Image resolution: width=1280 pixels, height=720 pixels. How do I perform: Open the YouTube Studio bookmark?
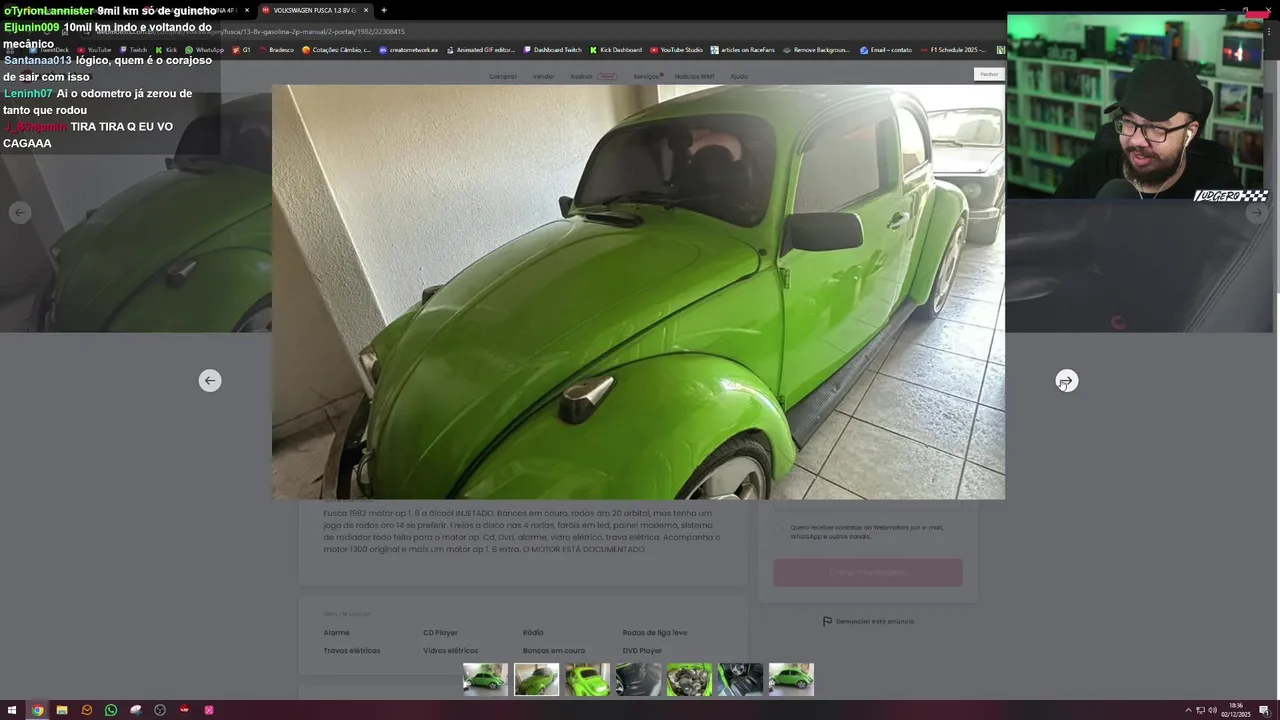tap(676, 50)
